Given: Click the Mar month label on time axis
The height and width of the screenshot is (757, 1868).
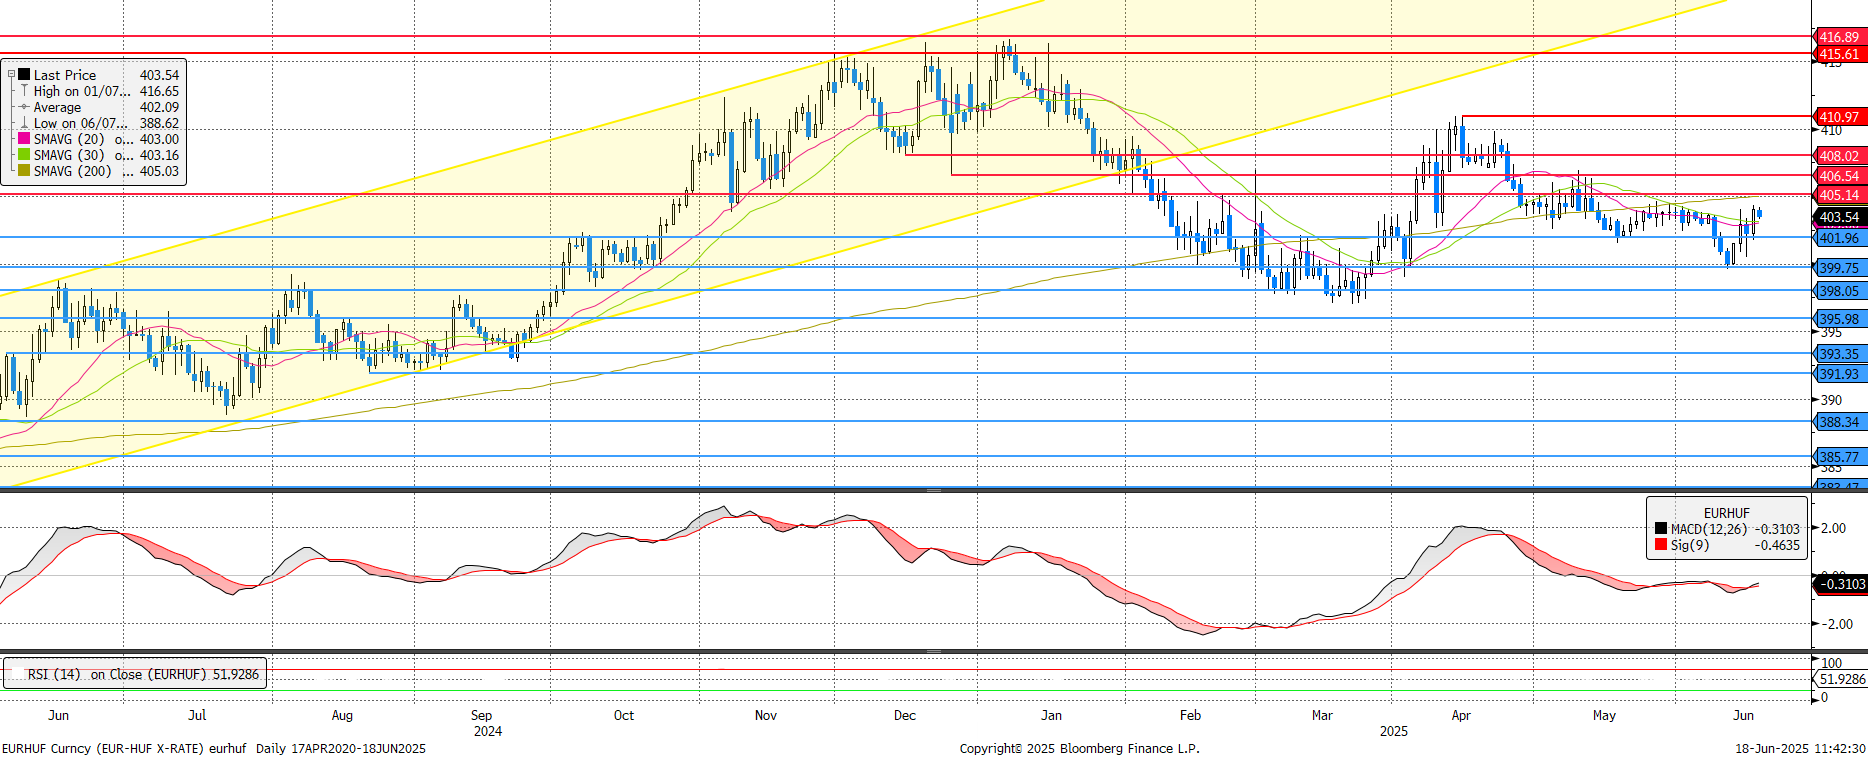Looking at the screenshot, I should click(x=1322, y=715).
